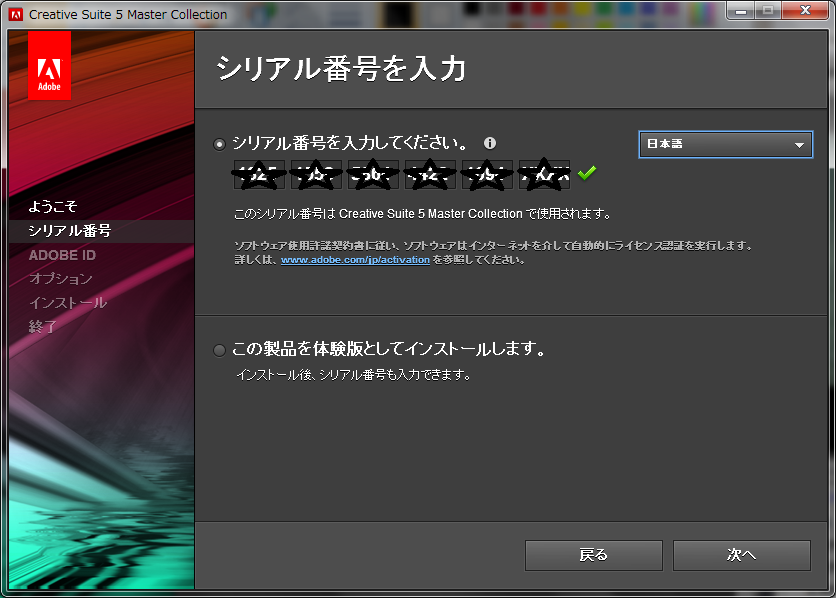Screen dimensions: 836x598
Task: Click the green checkmark validation icon
Action: pos(587,173)
